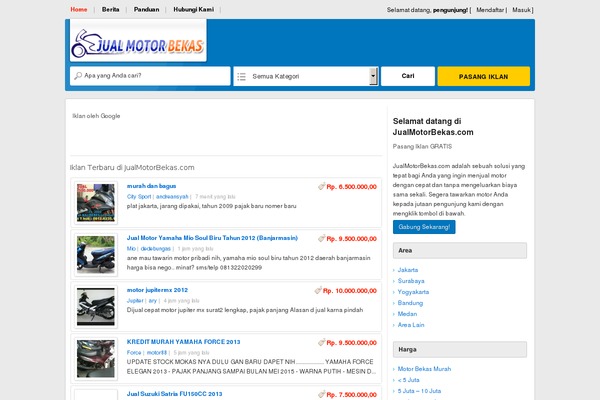Go to the Berita menu
This screenshot has width=600, height=400.
[111, 10]
